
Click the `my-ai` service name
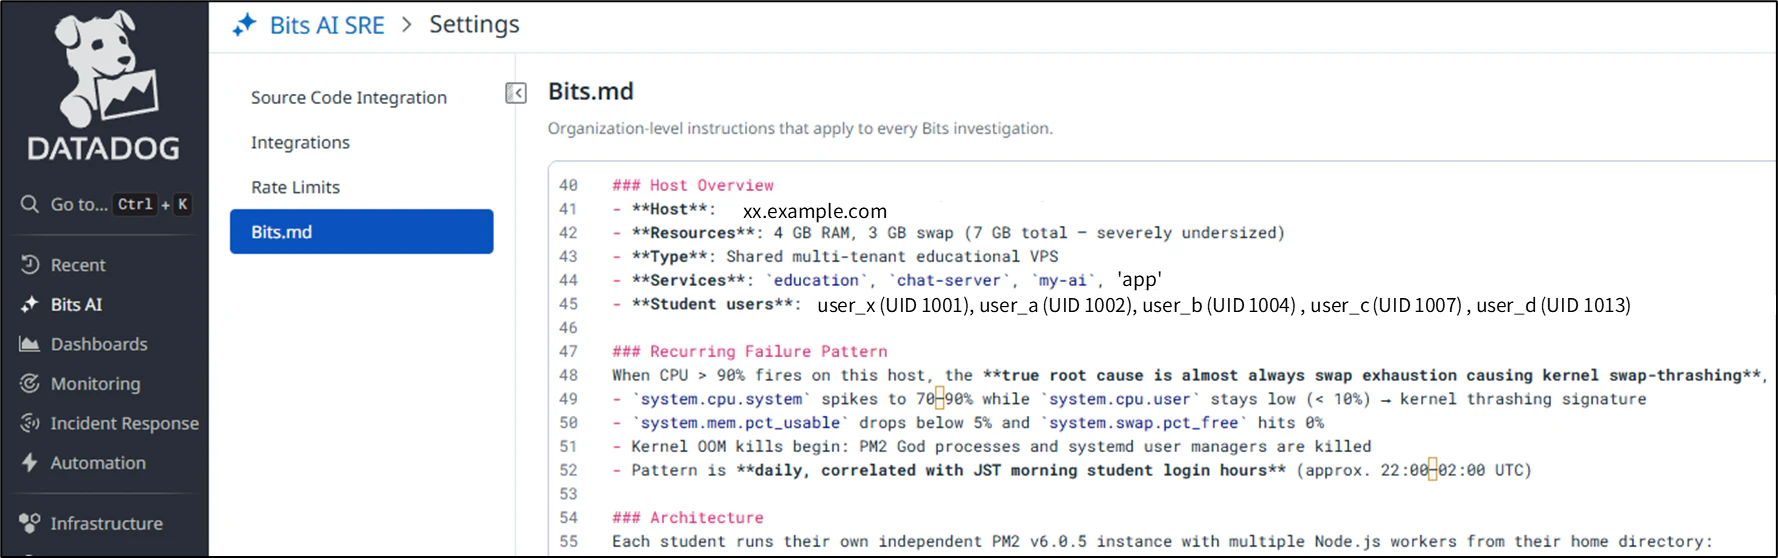click(1062, 281)
